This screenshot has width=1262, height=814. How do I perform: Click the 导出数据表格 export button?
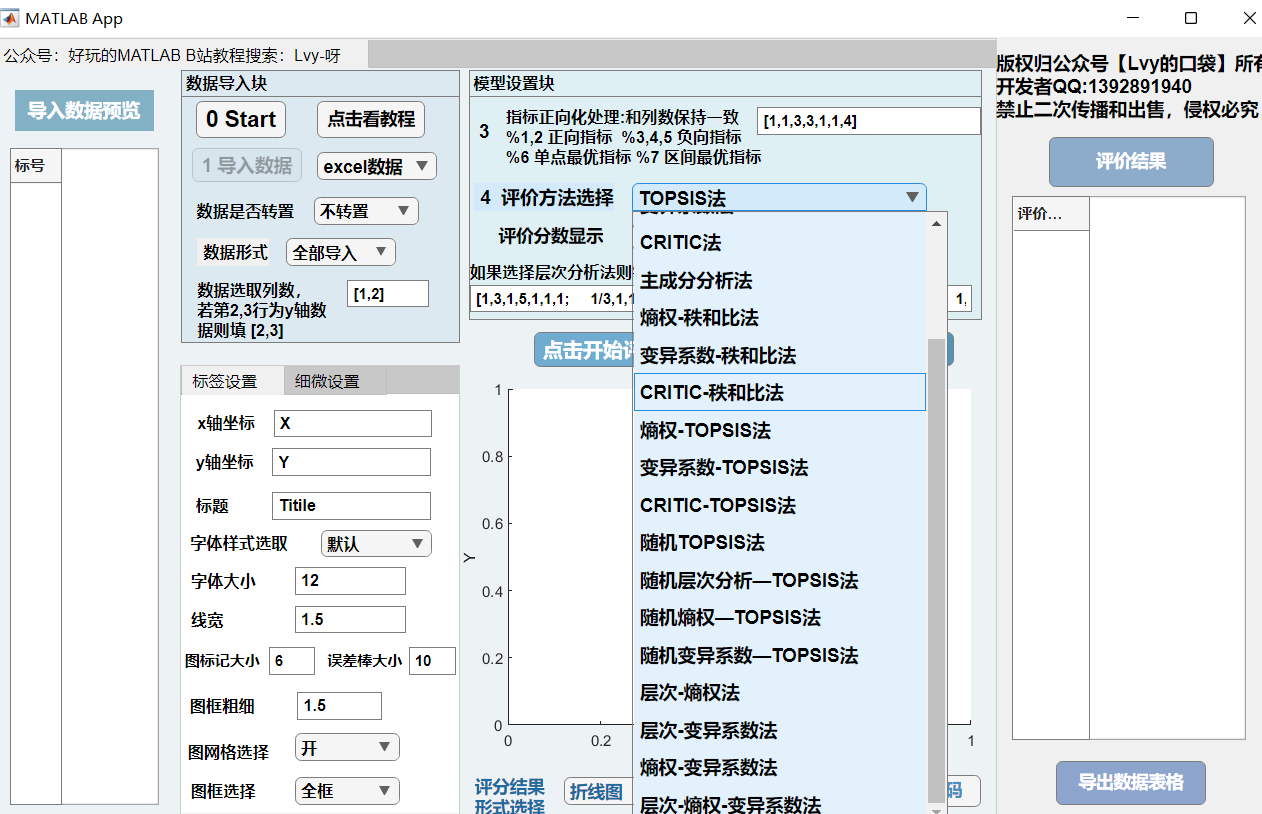pos(1130,783)
